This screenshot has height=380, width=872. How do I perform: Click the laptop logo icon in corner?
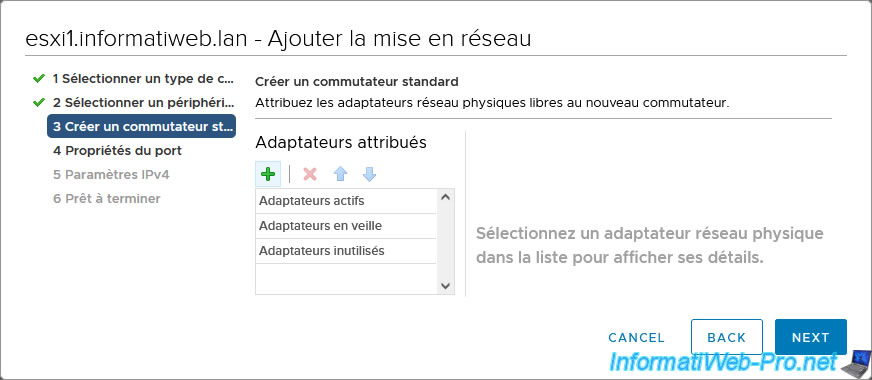tap(854, 364)
